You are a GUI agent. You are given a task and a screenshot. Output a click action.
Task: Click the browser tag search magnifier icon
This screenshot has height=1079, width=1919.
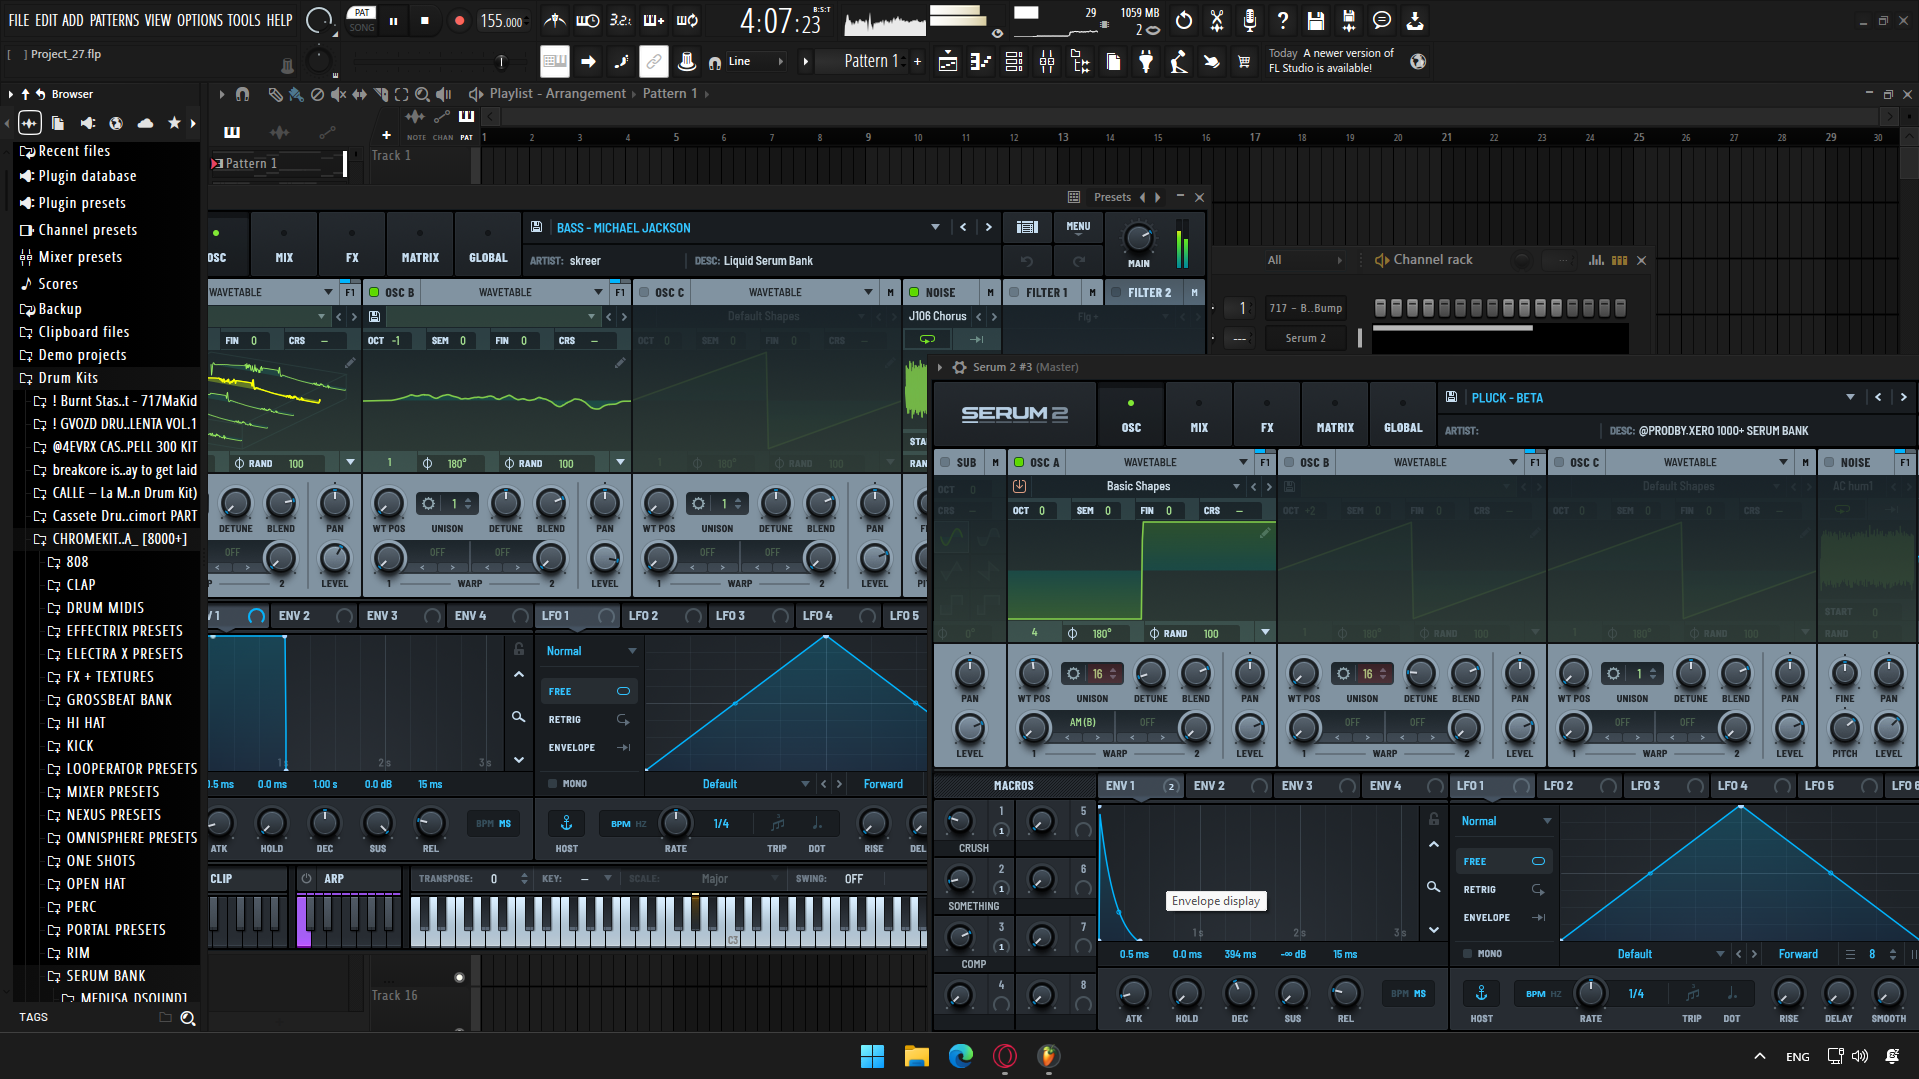click(x=187, y=1018)
